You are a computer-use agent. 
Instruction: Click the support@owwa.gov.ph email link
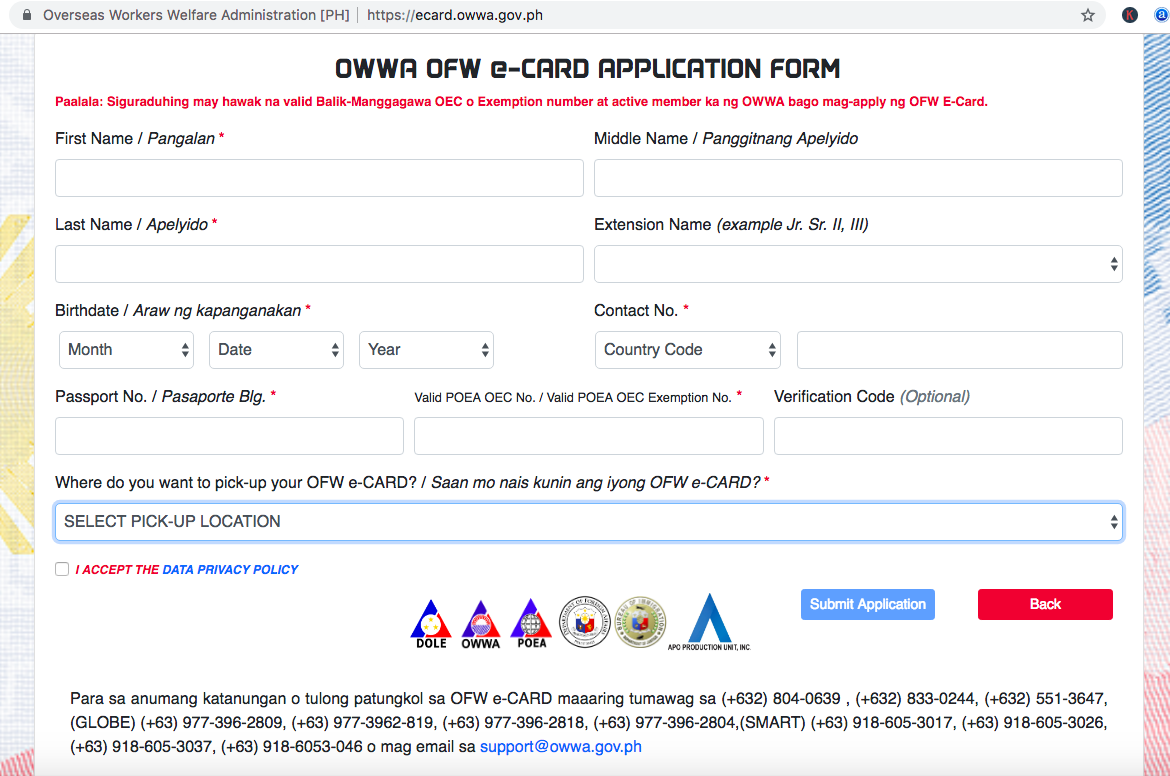560,746
